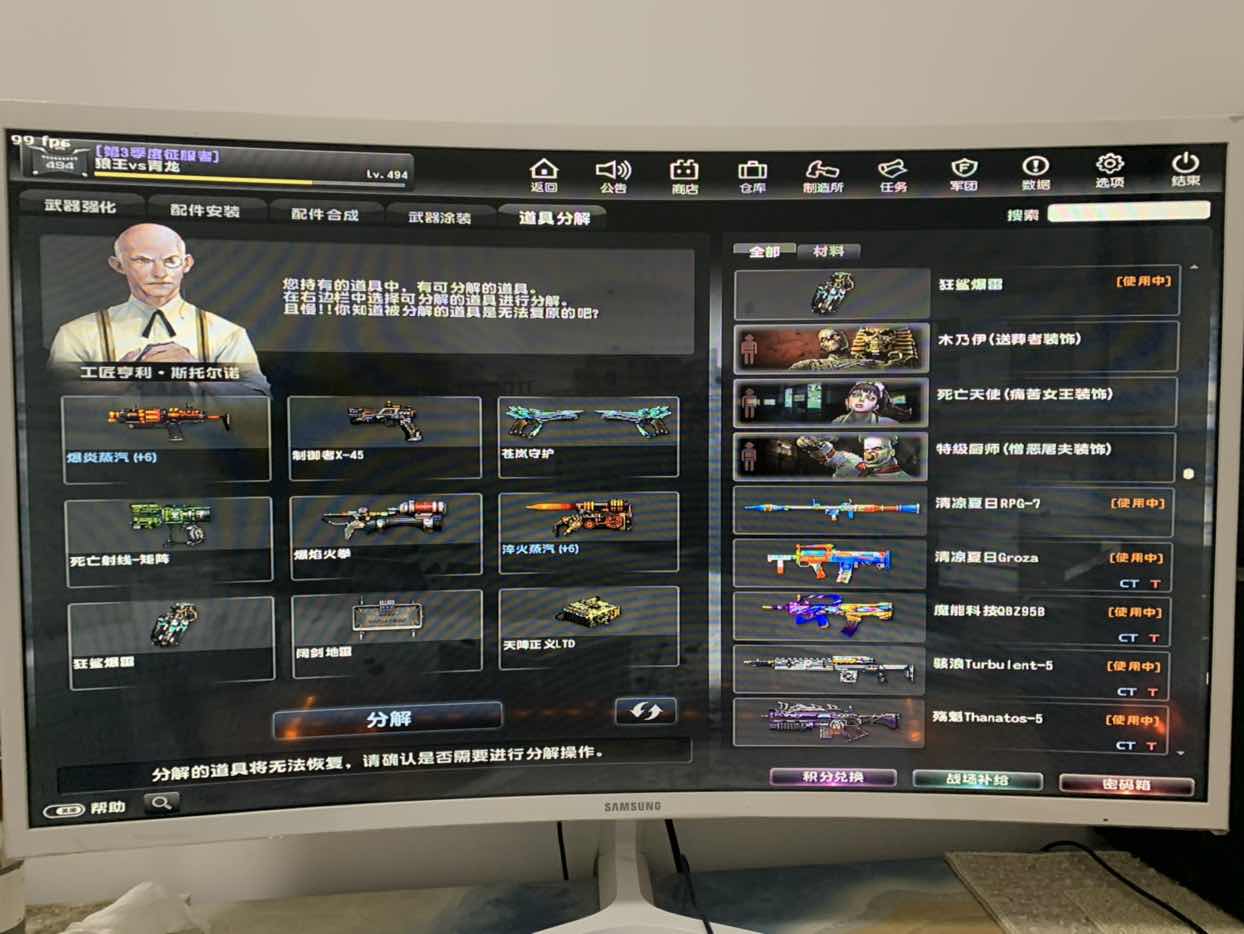This screenshot has height=934, width=1244.
Task: Select the 天降正义LTD weapon slot
Action: 589,627
